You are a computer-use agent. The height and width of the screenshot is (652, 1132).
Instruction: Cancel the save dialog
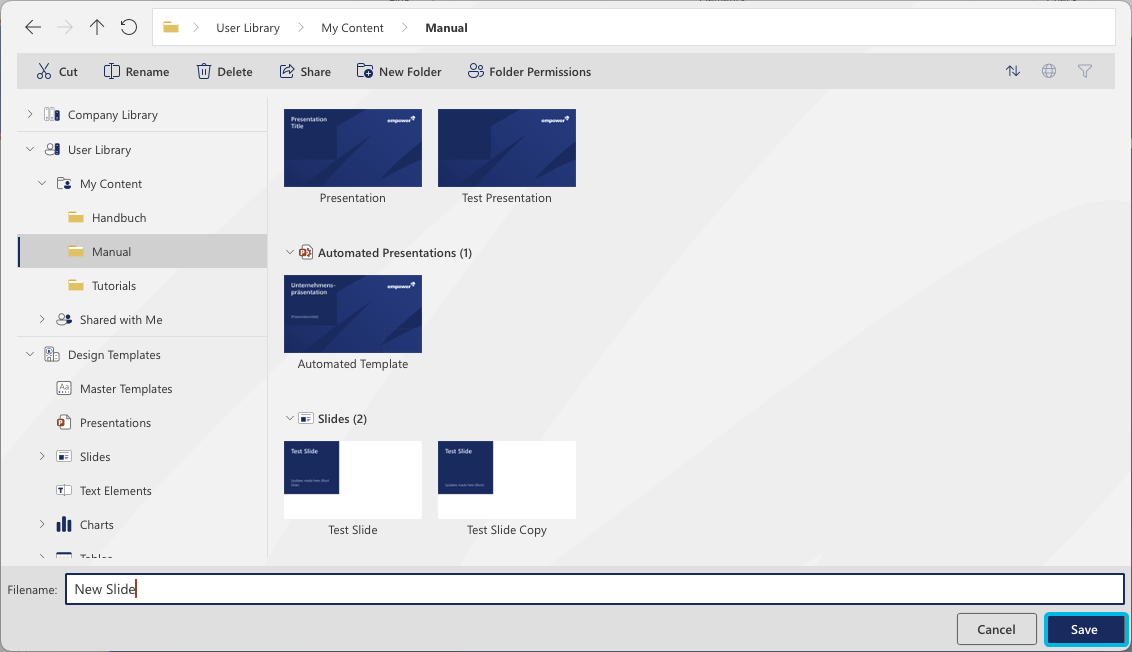click(x=996, y=630)
